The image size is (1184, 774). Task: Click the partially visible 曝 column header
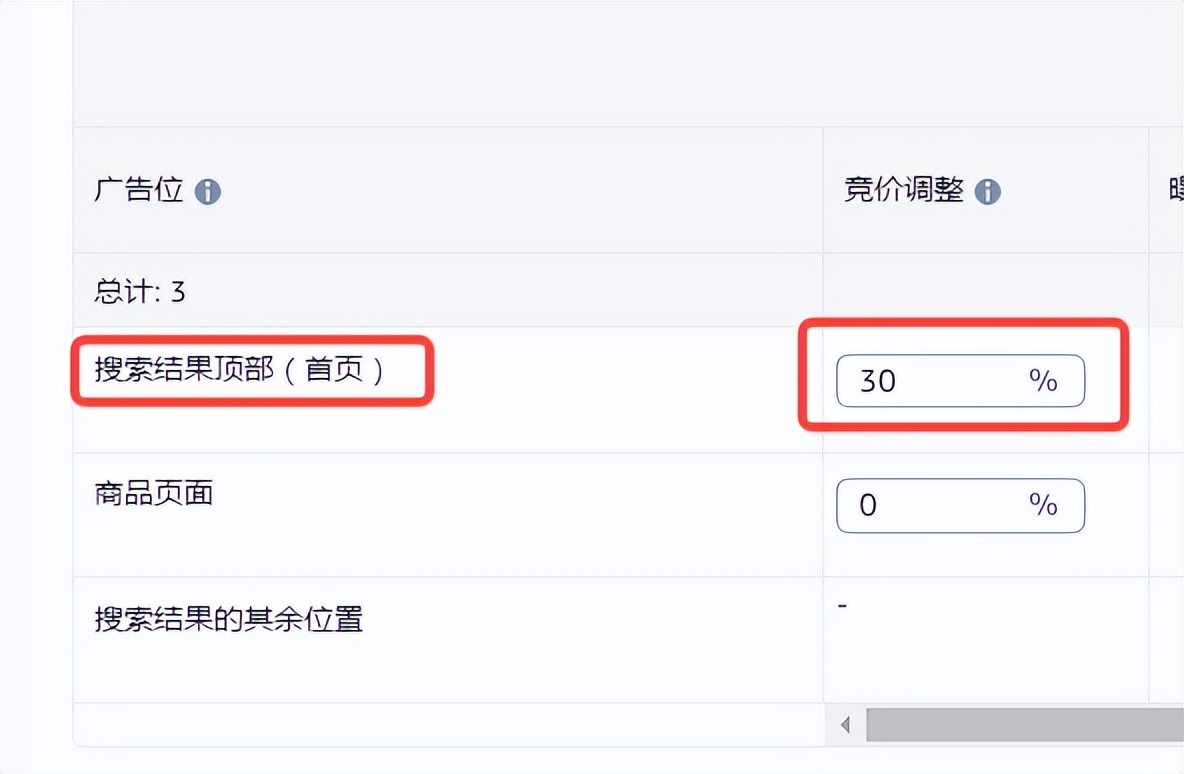click(x=1176, y=190)
